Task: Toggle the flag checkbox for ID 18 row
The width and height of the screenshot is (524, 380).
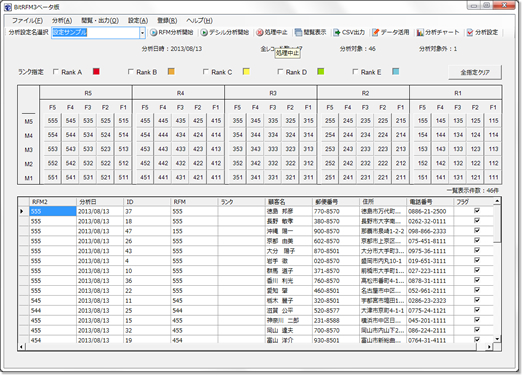Action: tap(477, 221)
